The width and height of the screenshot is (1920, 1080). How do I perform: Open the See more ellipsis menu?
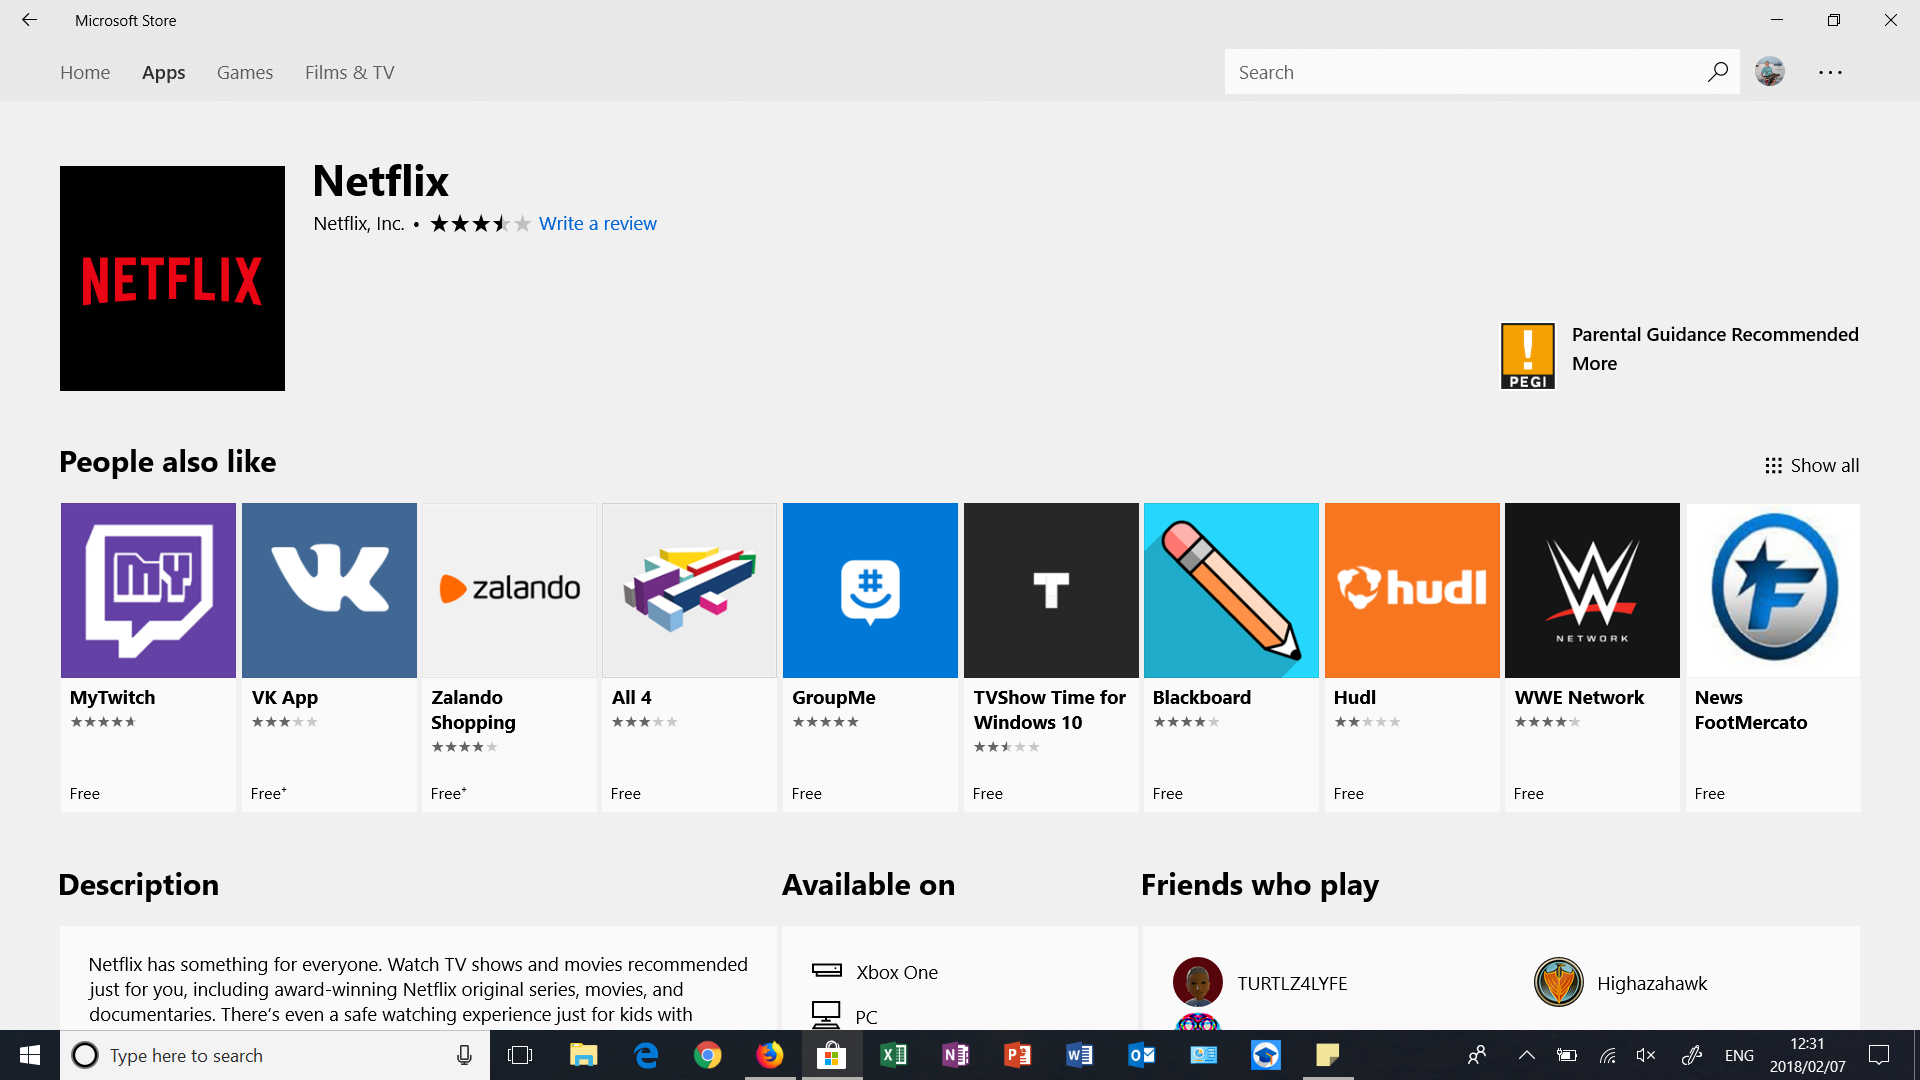[x=1830, y=72]
